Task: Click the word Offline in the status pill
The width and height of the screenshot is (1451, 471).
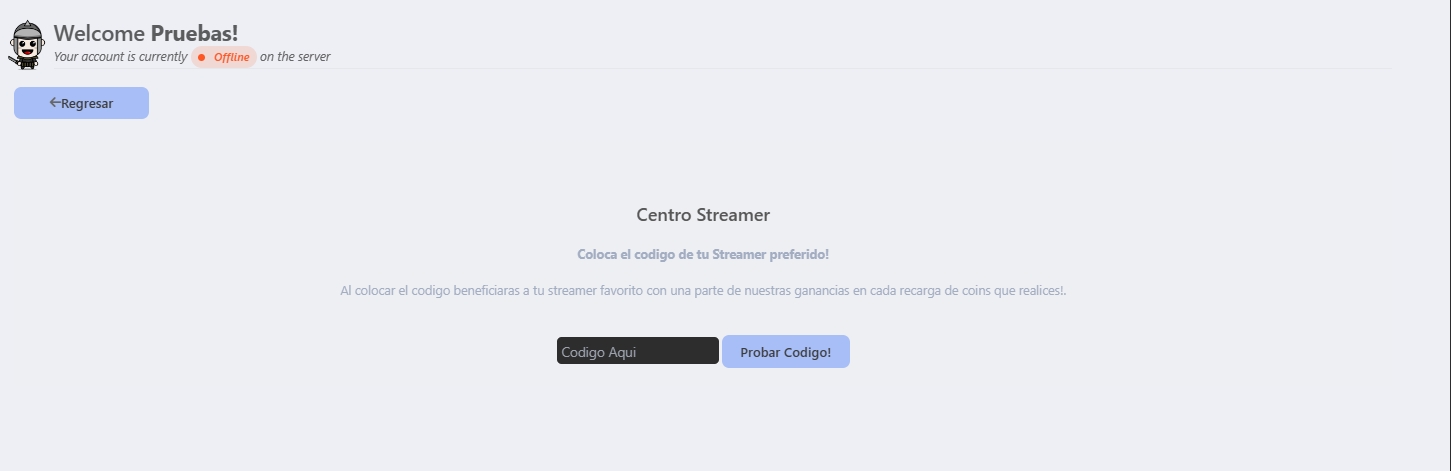Action: 232,57
